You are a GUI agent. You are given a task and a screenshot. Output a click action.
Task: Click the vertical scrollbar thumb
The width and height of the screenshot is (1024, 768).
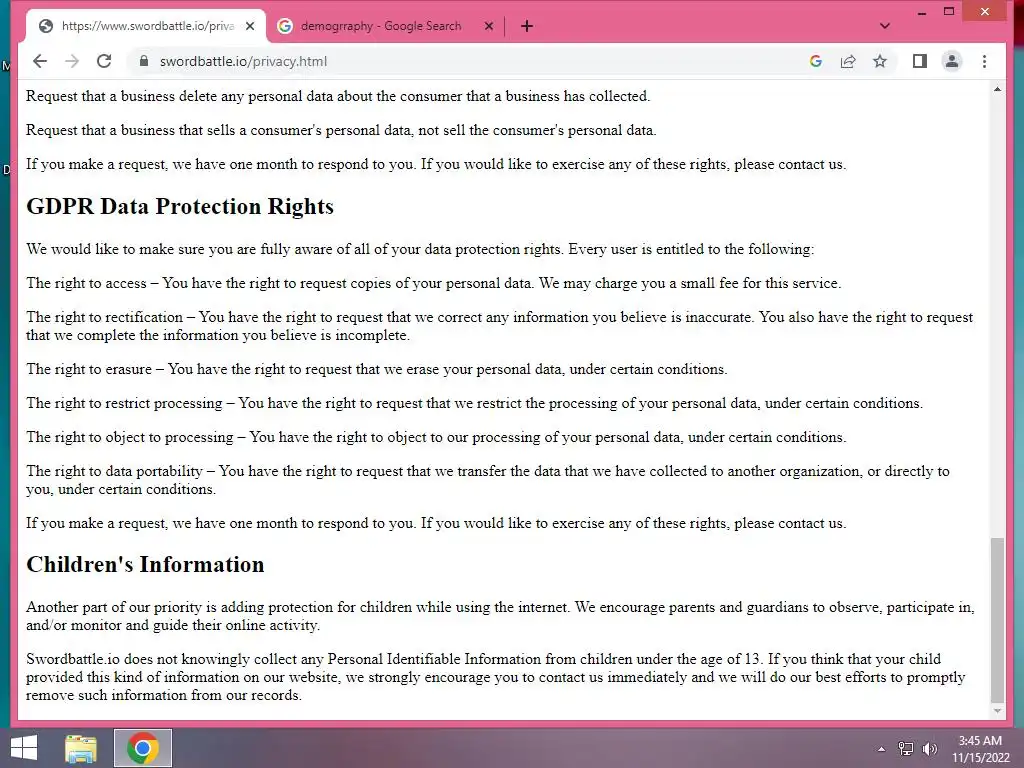[997, 619]
